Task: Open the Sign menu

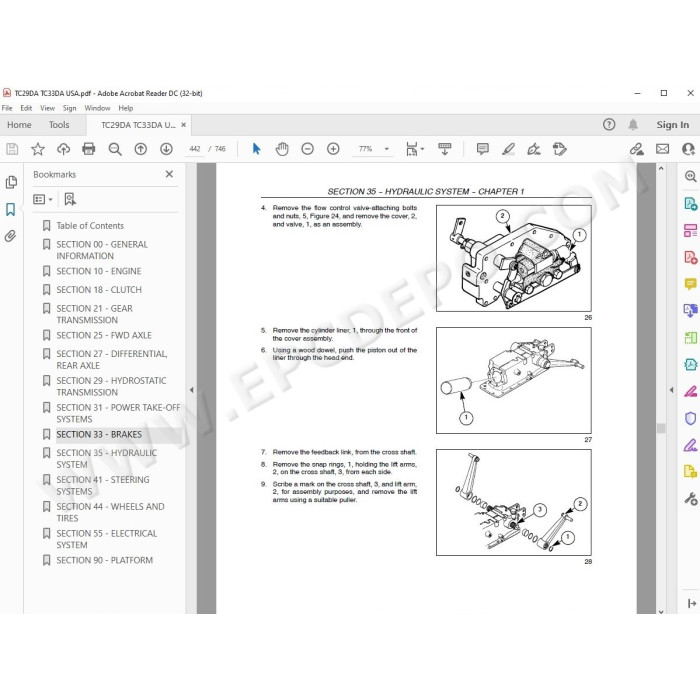Action: [x=69, y=108]
